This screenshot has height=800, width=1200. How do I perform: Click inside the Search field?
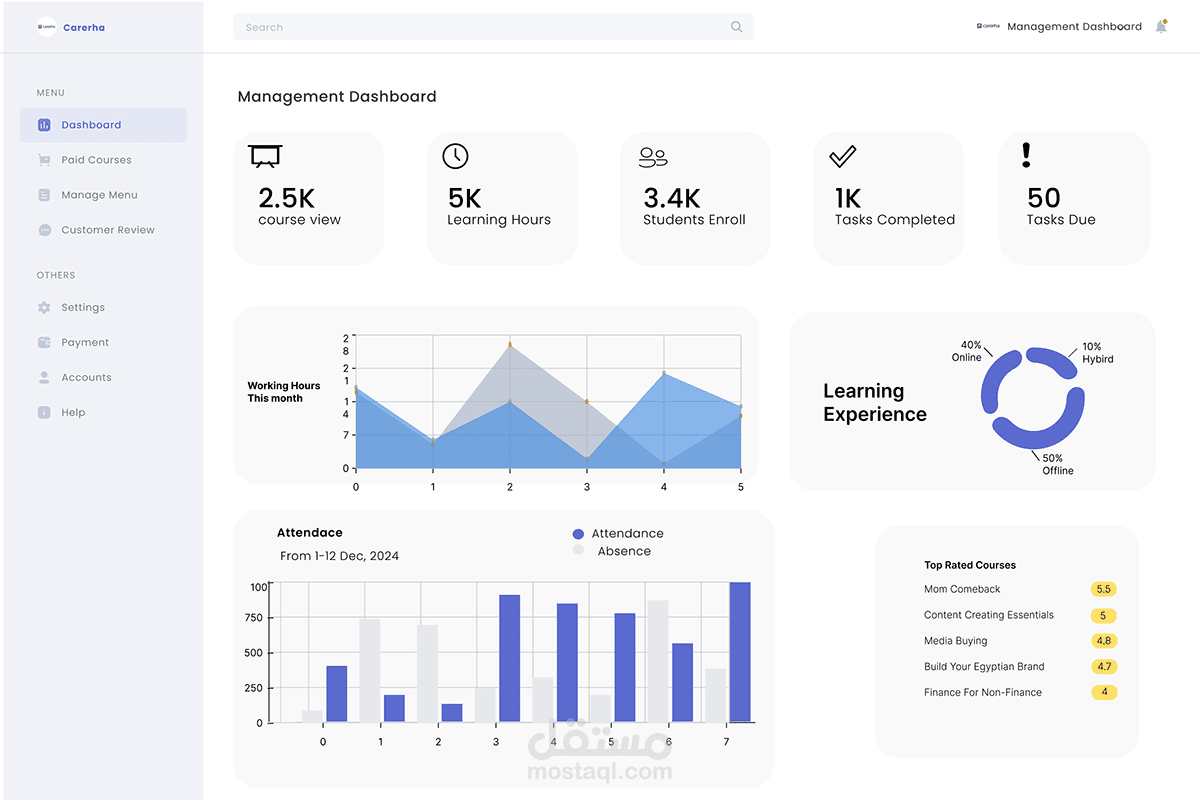pos(493,27)
